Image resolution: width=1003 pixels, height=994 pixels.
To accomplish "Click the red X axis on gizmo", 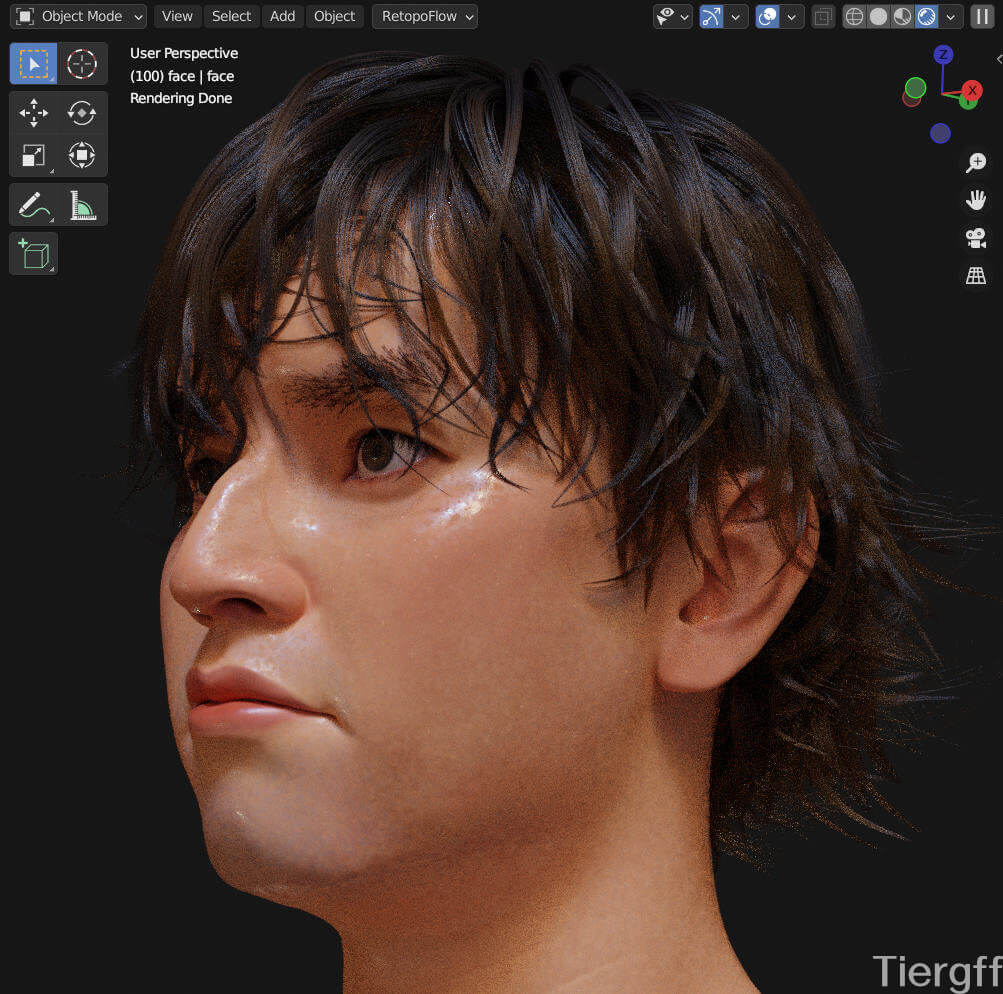I will (x=971, y=91).
